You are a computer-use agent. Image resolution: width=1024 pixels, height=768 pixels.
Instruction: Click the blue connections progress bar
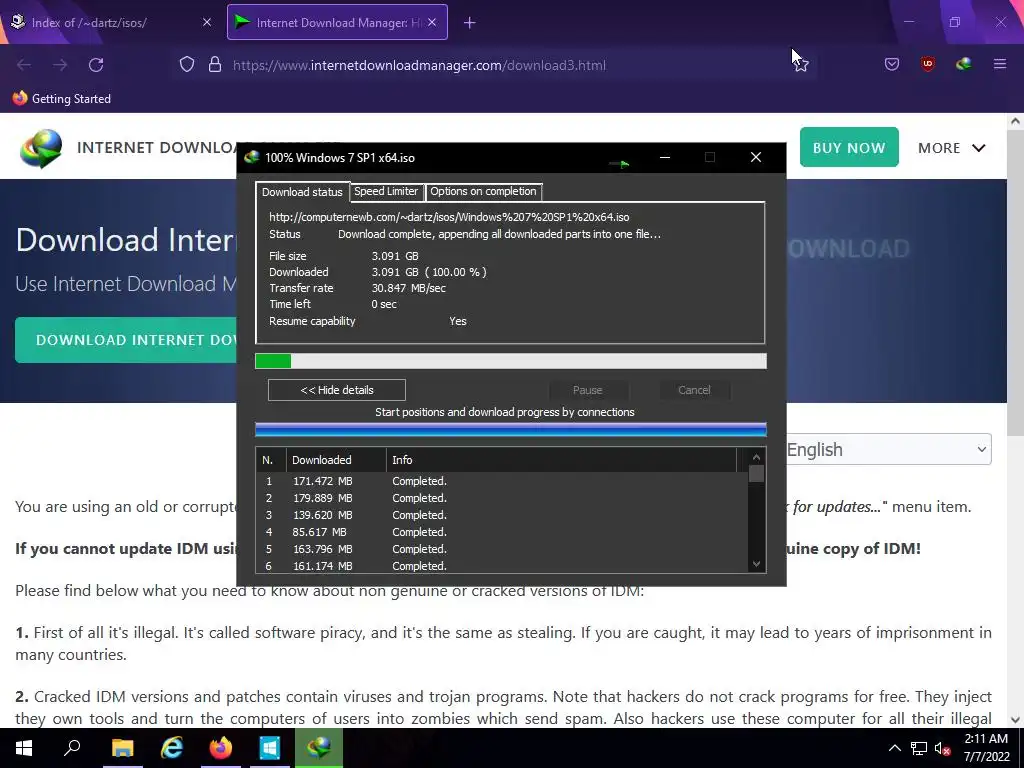(x=511, y=429)
